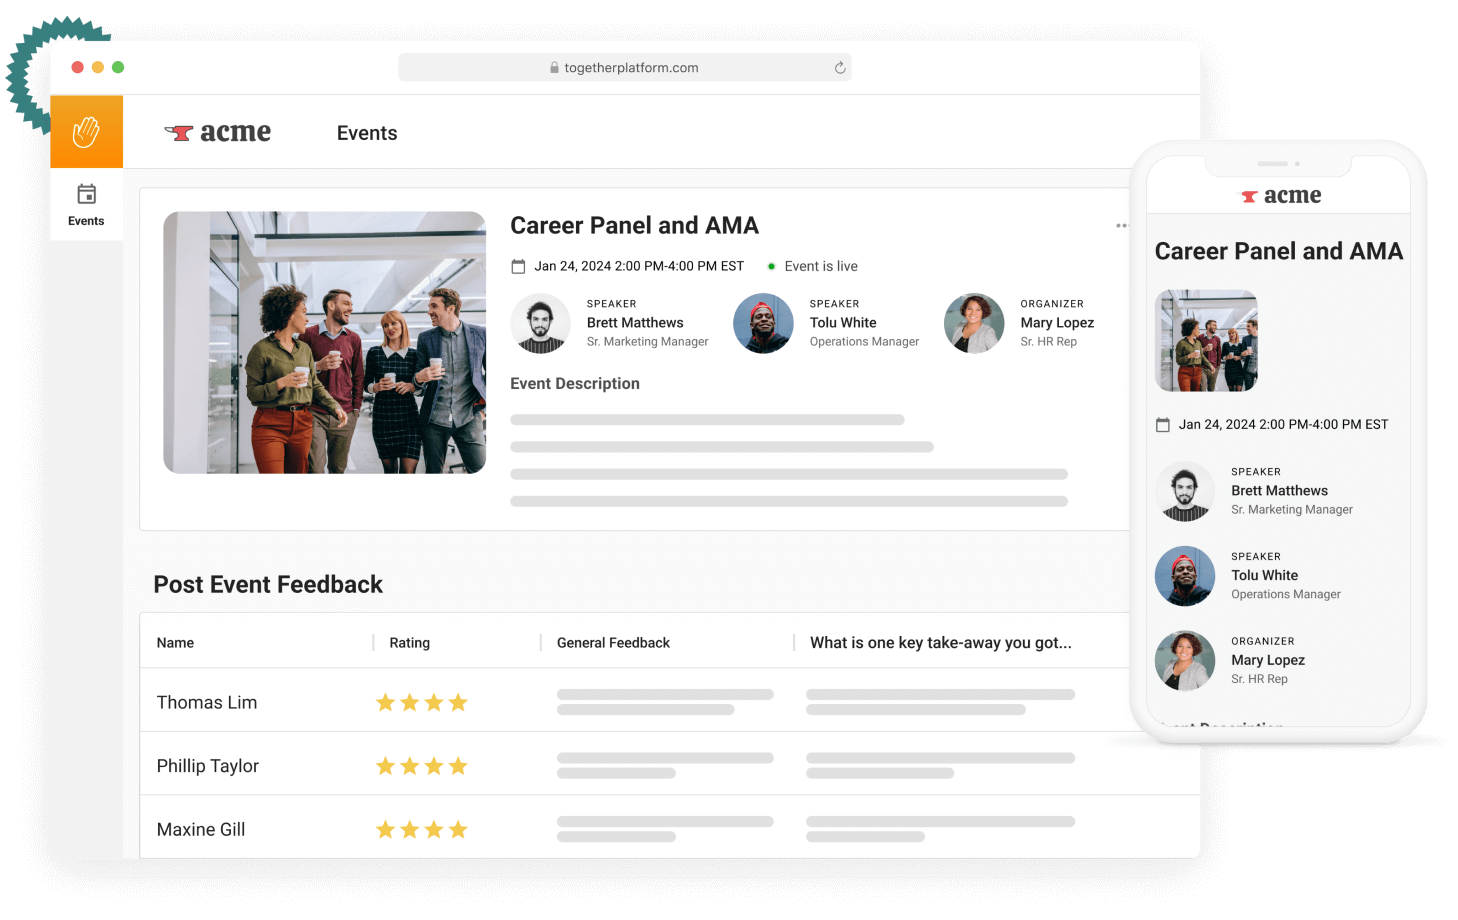Tap Career Panel and AMA title on phone
1458x920 pixels.
[x=1279, y=252]
